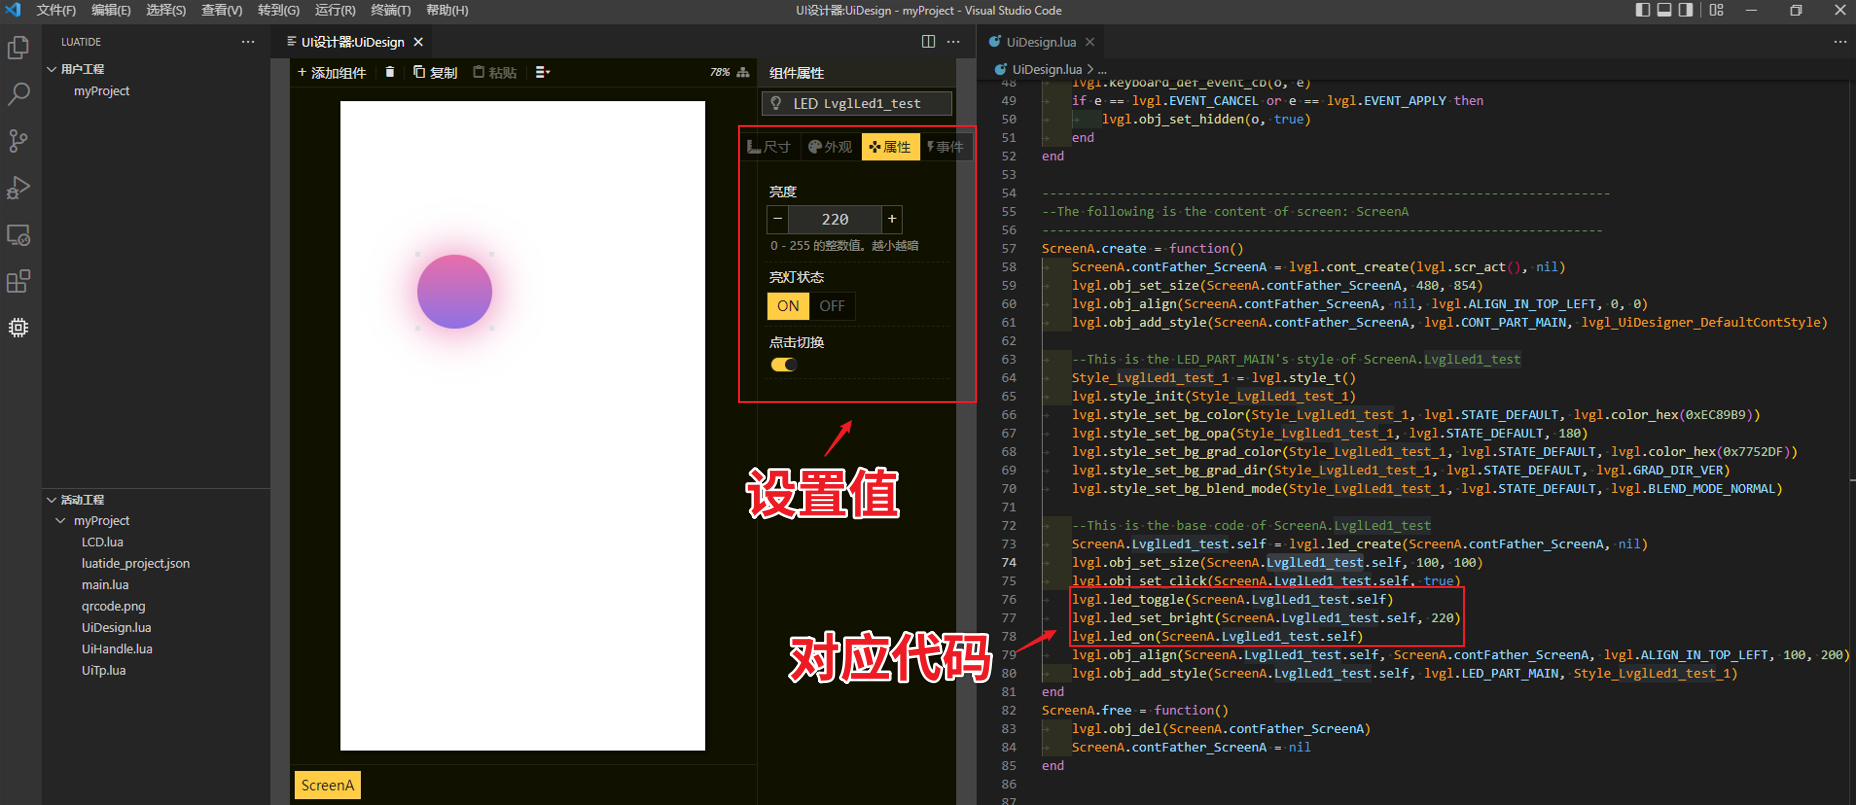Viewport: 1856px width, 805px height.
Task: Click the 复制 button
Action: (435, 72)
